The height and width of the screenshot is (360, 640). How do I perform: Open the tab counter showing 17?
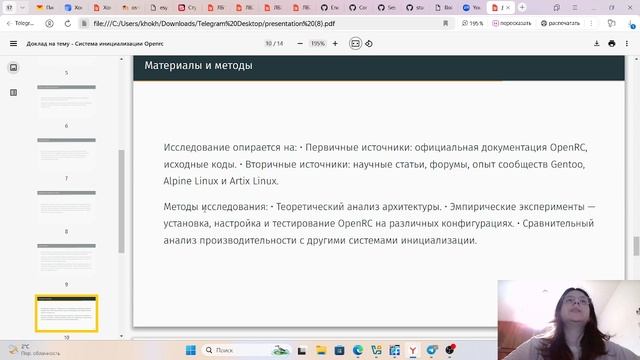(x=9, y=7)
